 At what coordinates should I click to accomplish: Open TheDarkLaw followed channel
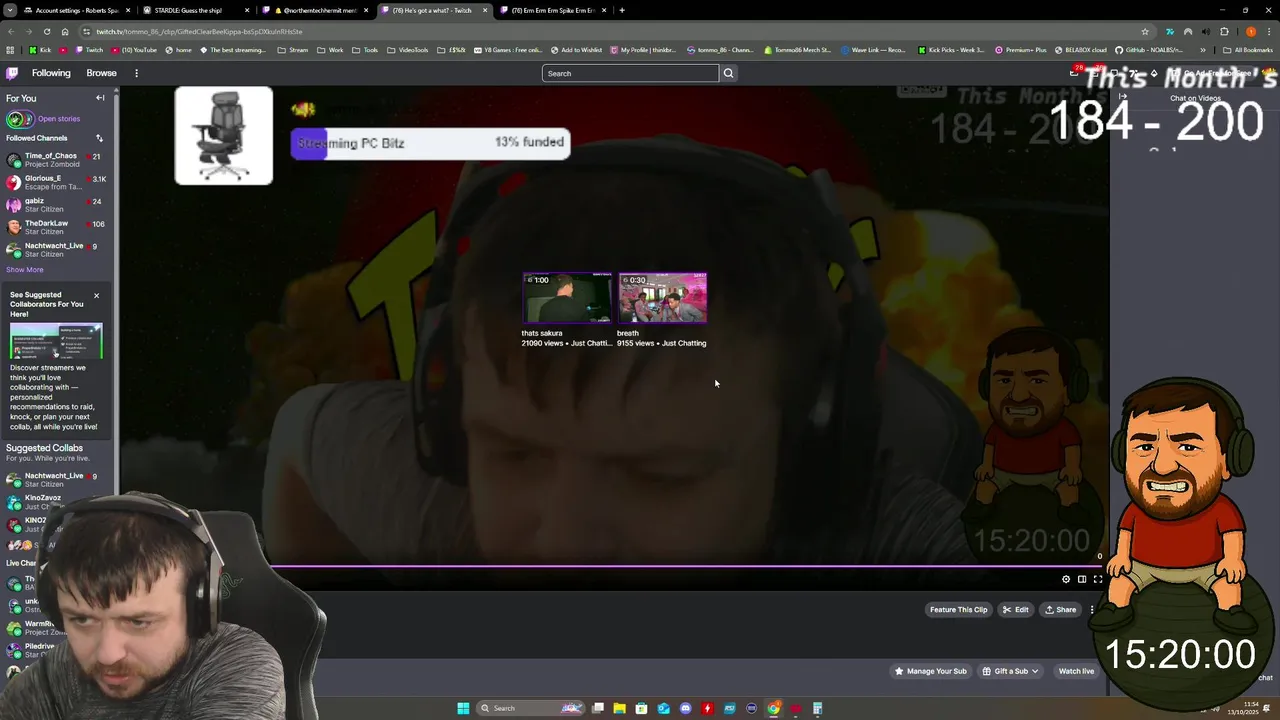point(56,227)
